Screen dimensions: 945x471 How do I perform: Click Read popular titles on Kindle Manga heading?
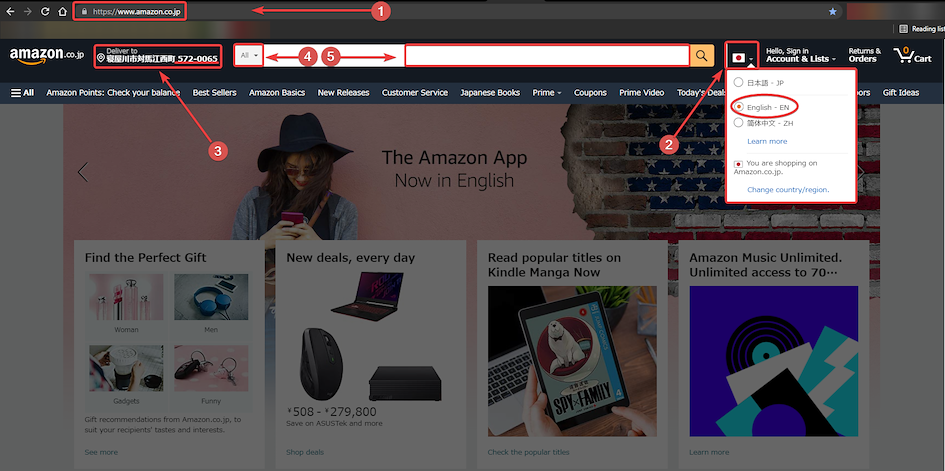pos(554,265)
